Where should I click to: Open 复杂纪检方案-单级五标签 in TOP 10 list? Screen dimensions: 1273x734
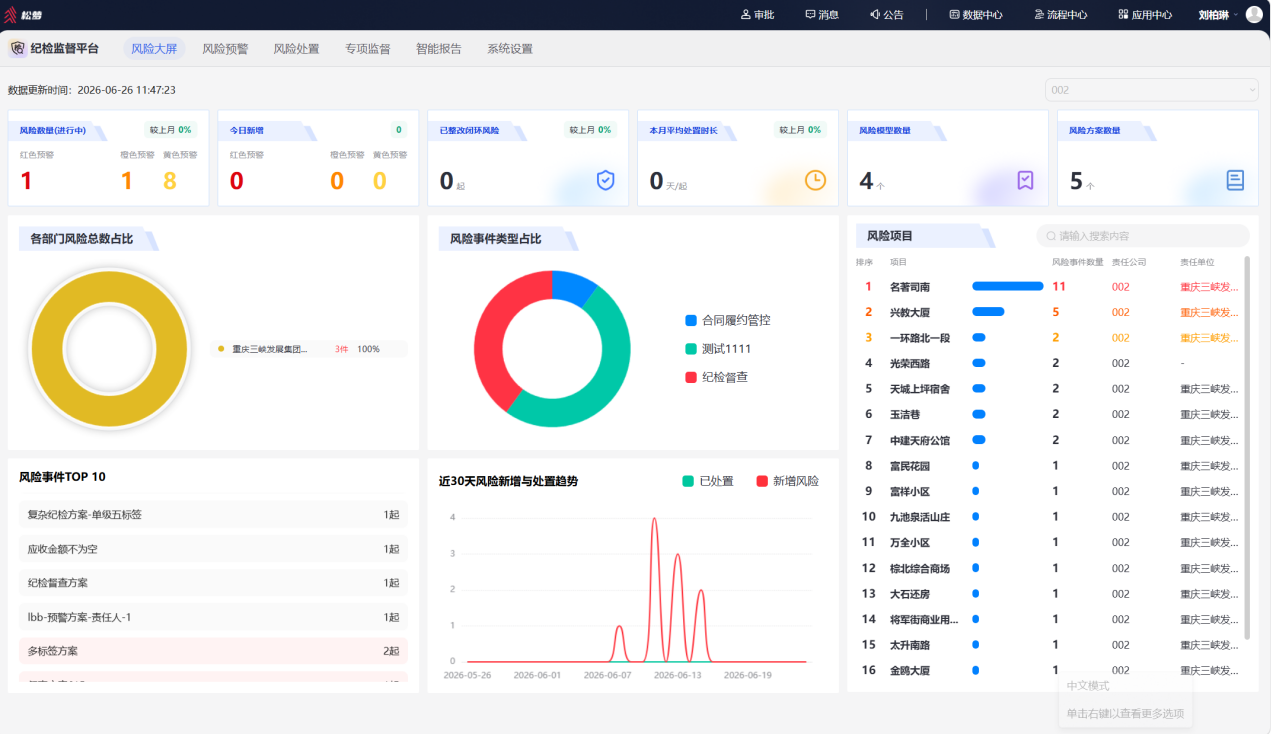213,515
